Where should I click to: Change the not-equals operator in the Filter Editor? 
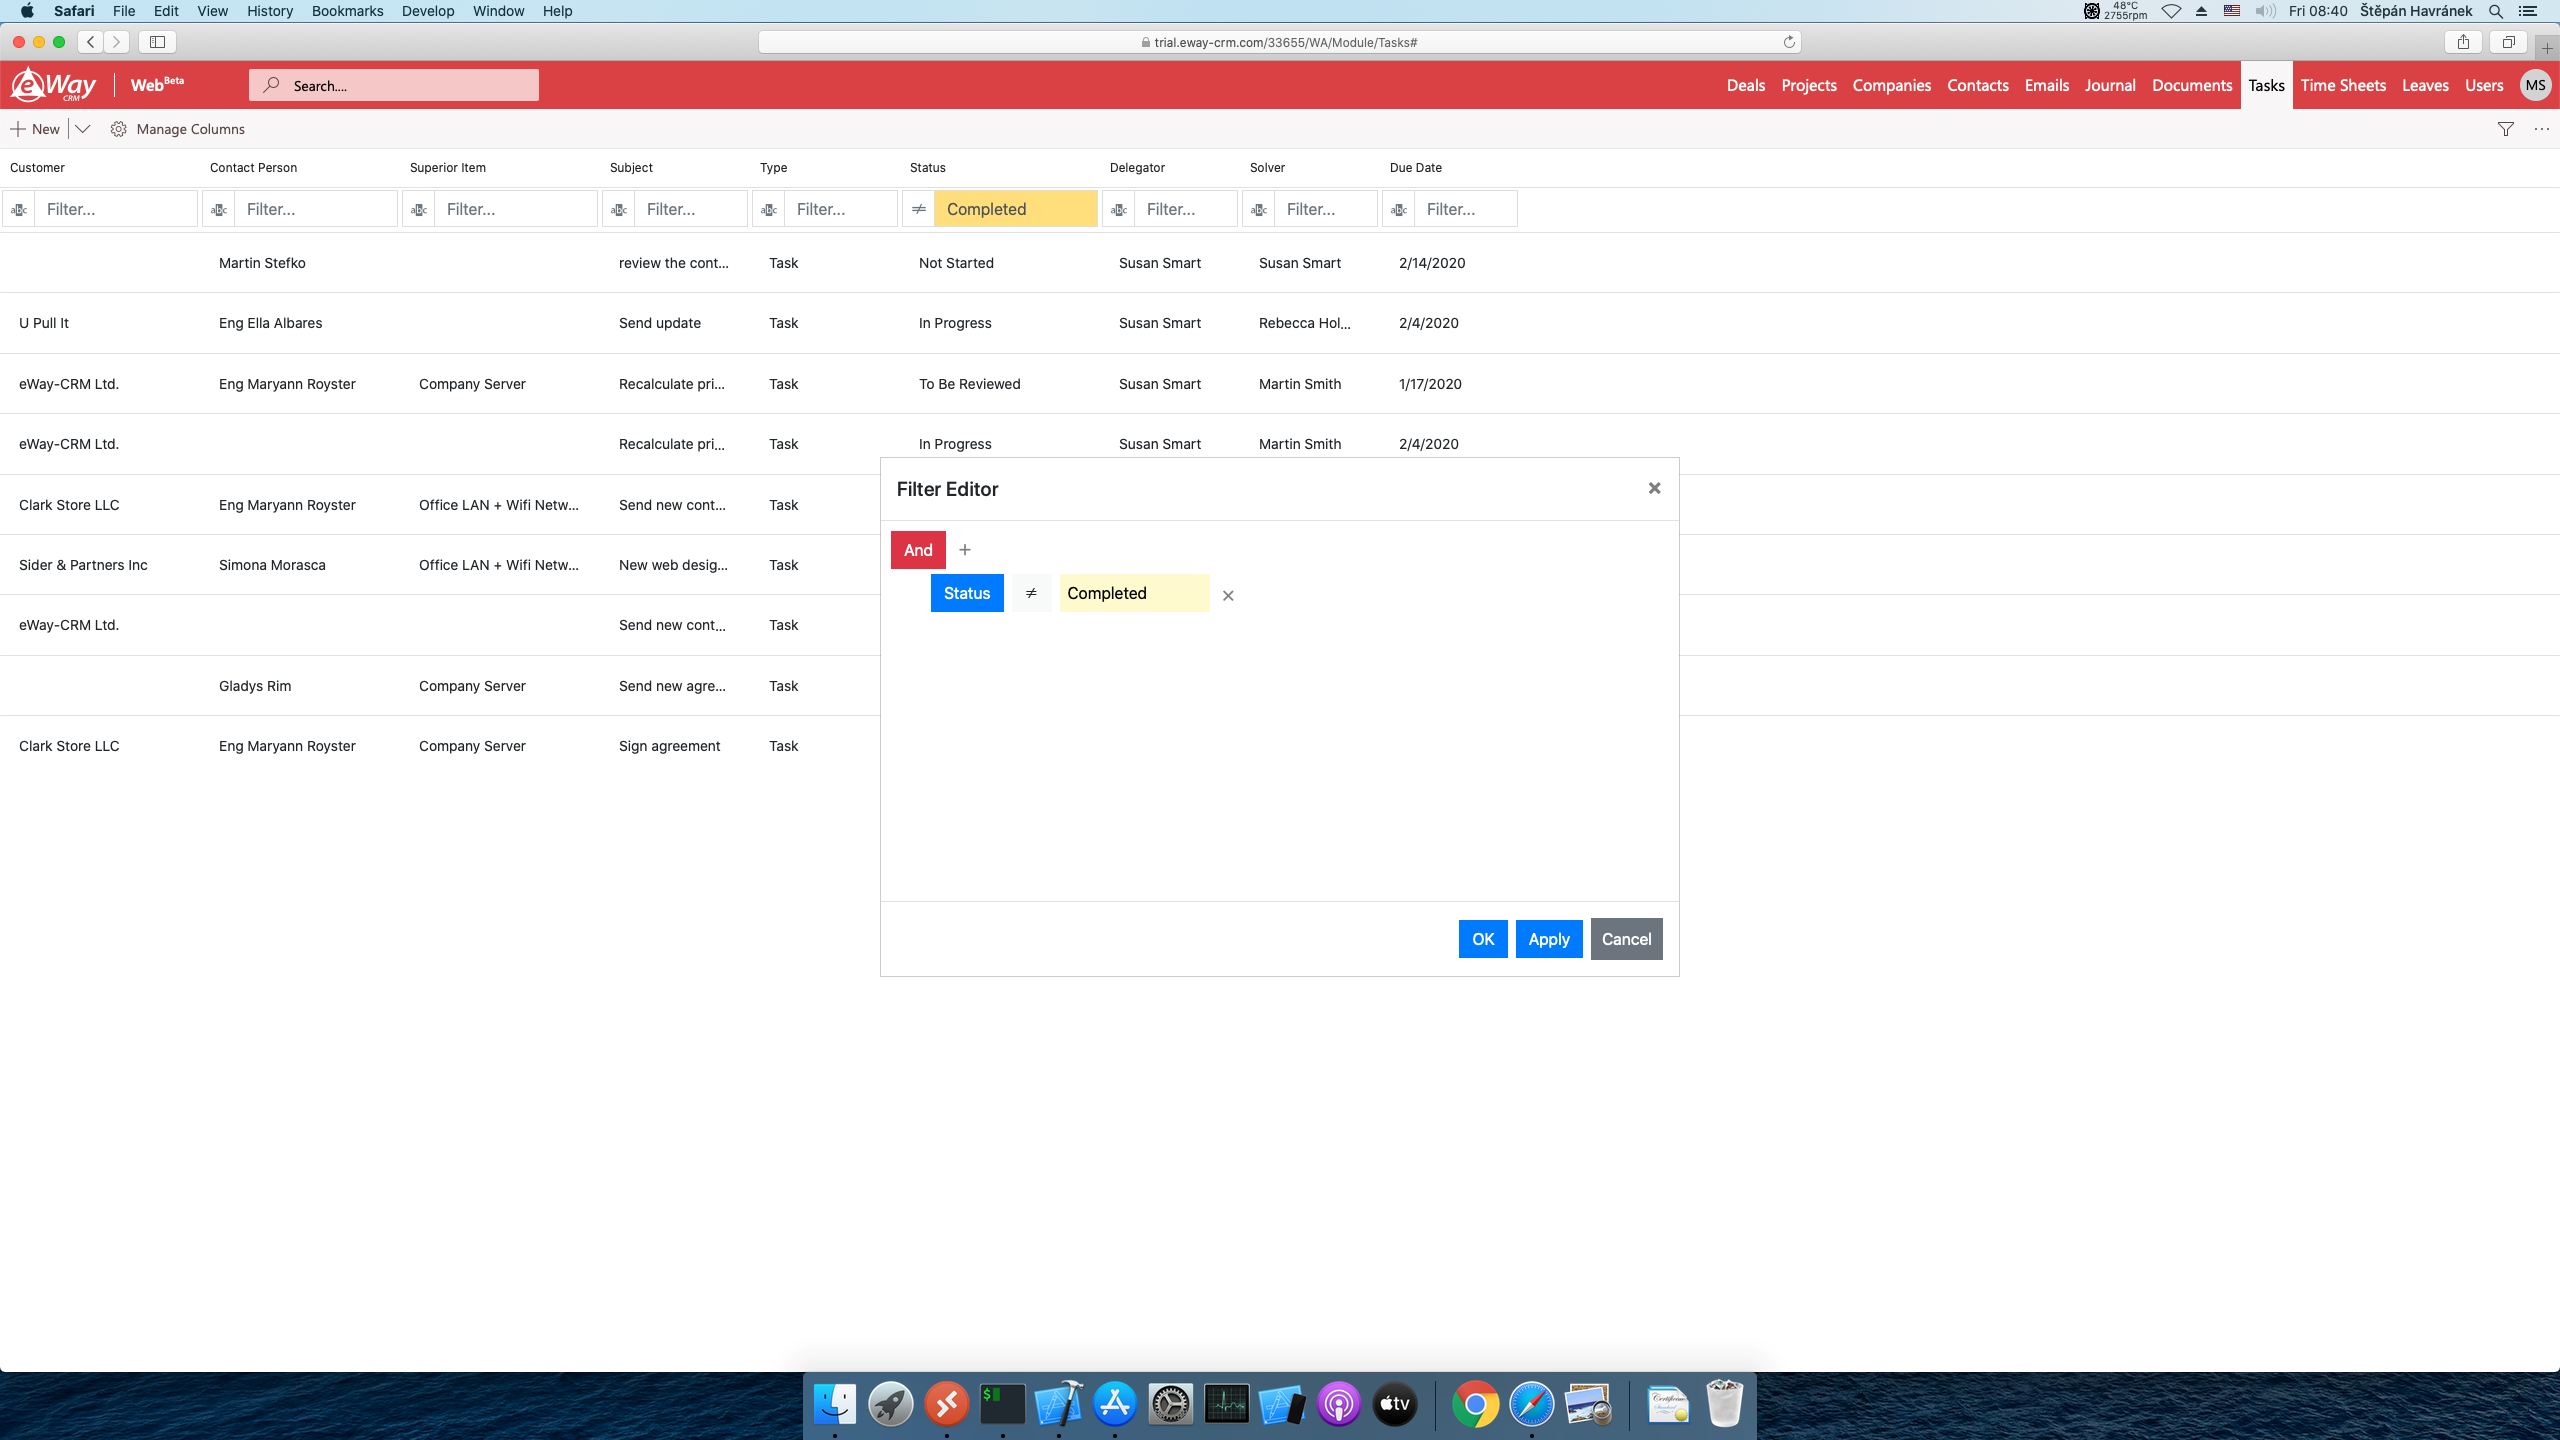1031,593
